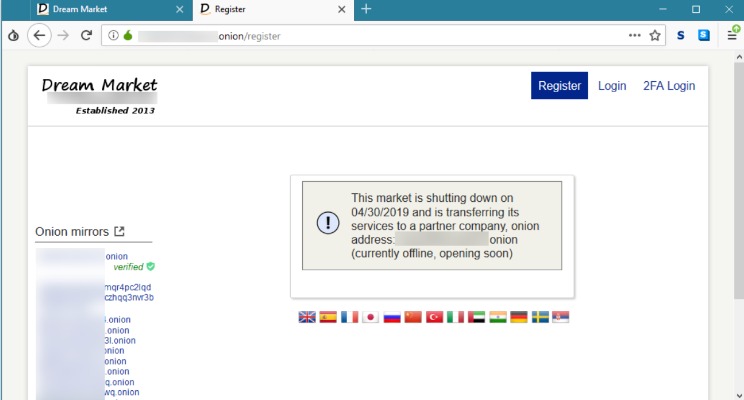
Task: Select the Japanese flag language
Action: tap(370, 317)
